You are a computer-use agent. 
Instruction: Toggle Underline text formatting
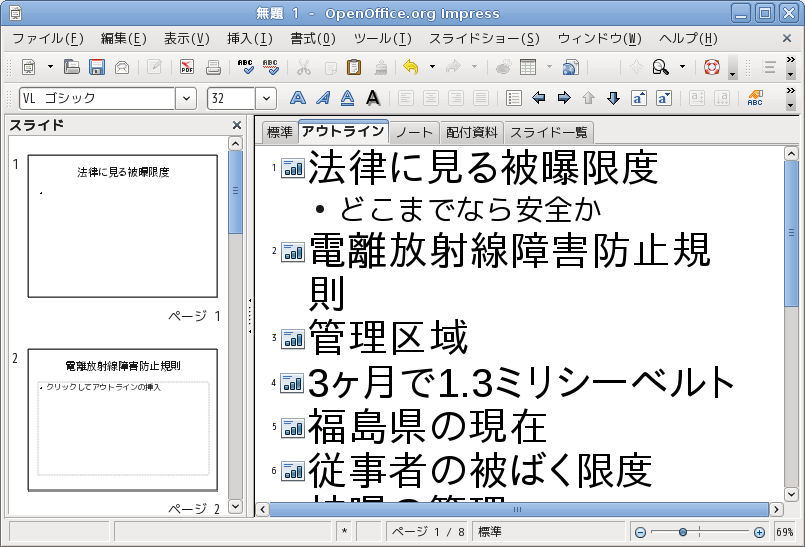(x=347, y=98)
